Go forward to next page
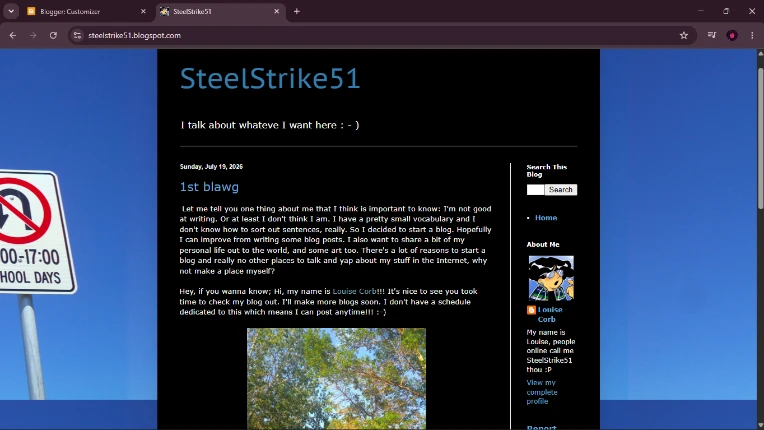The width and height of the screenshot is (764, 430). click(x=33, y=35)
